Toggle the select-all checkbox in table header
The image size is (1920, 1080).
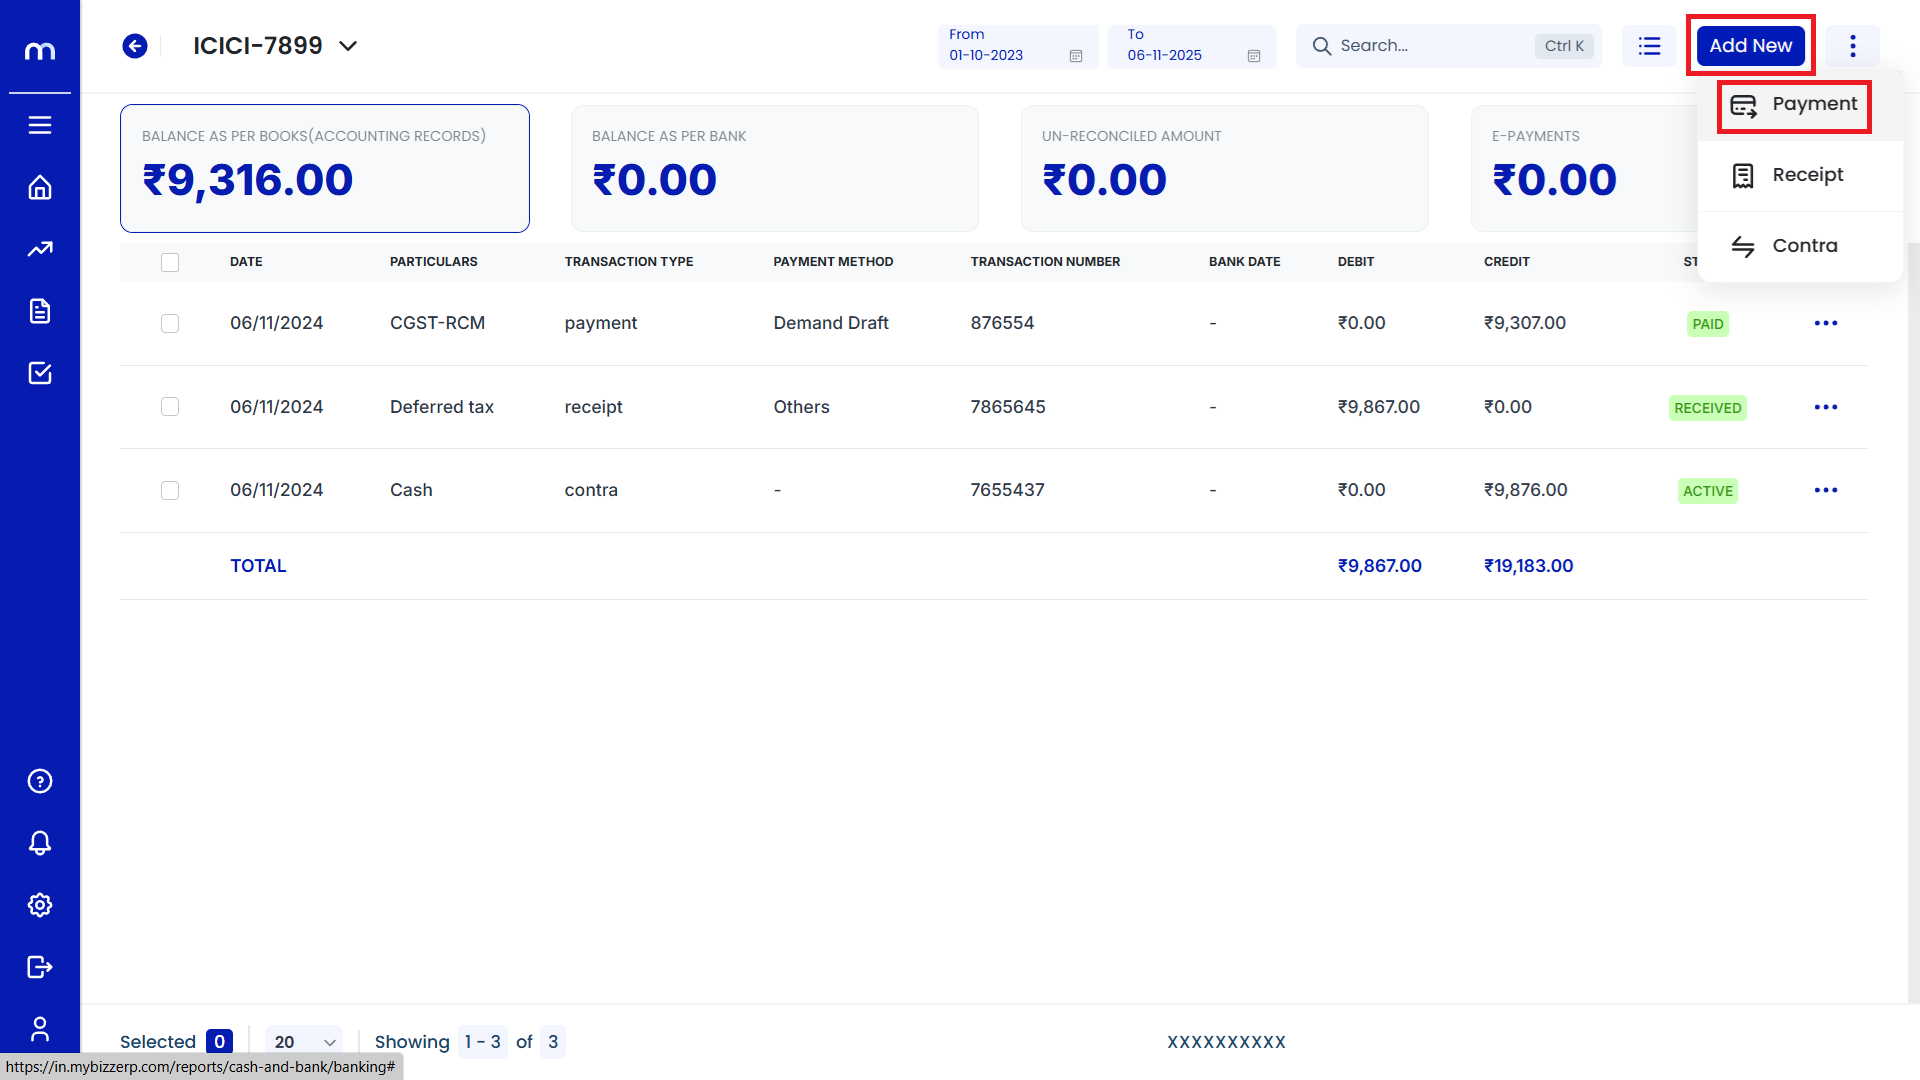click(170, 262)
